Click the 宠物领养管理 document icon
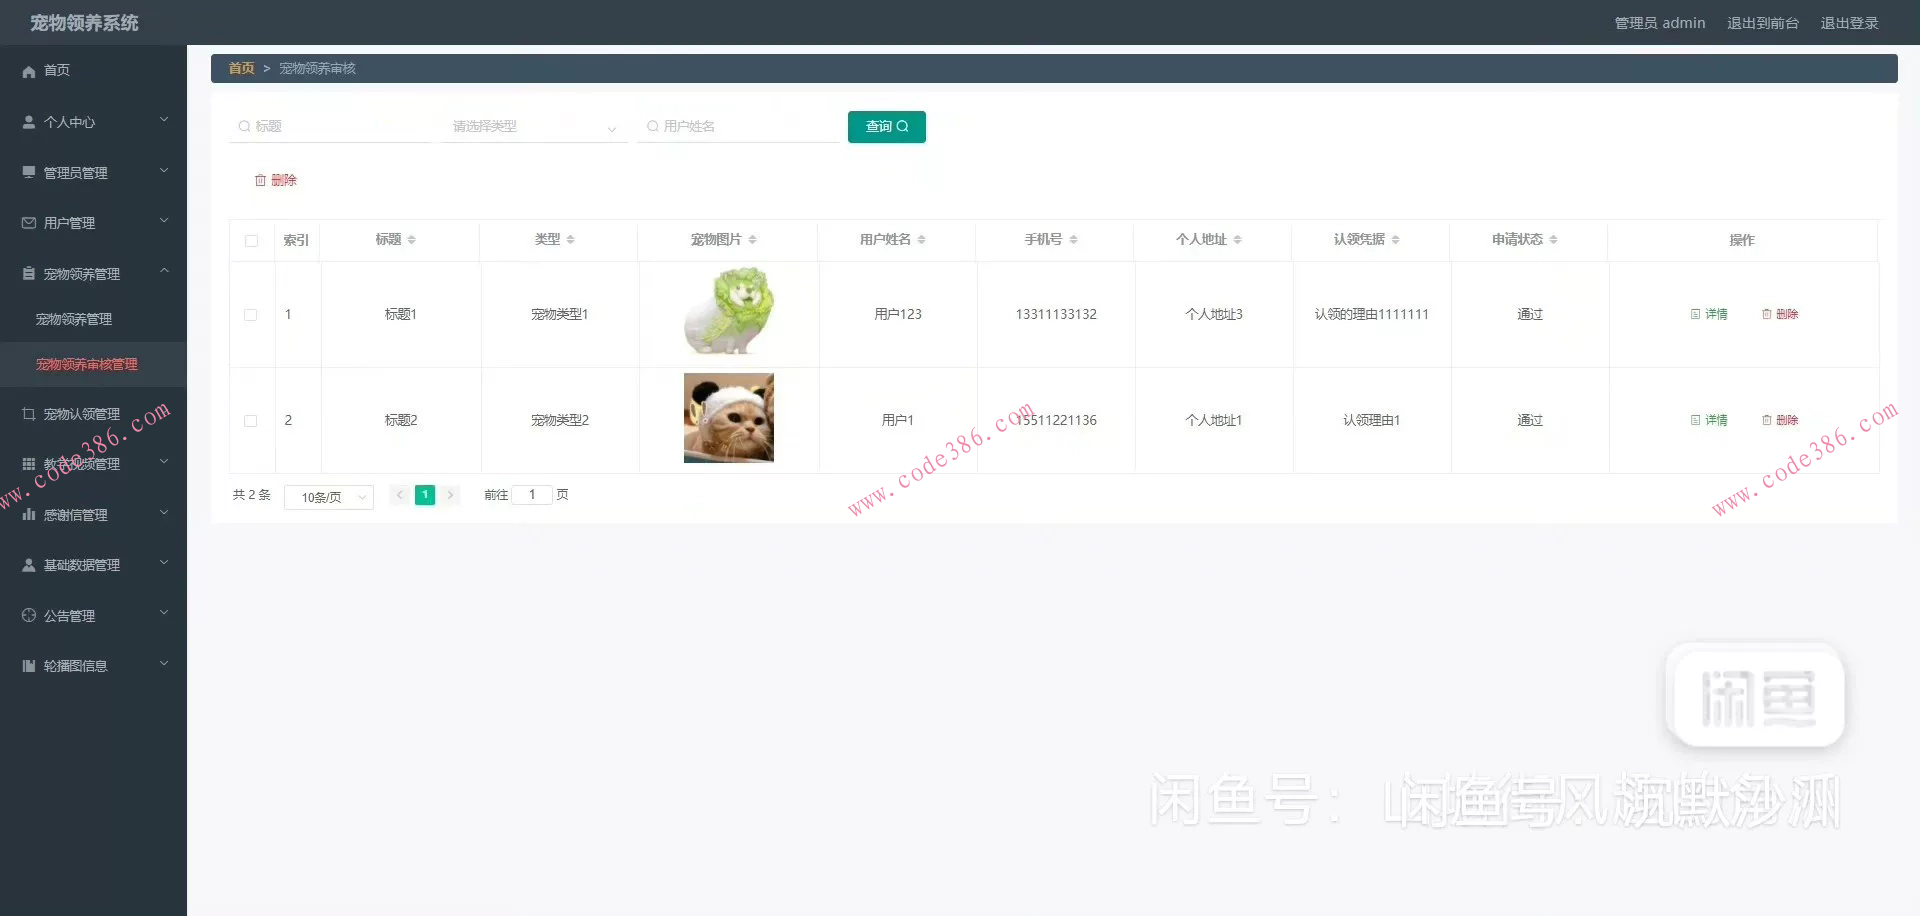The image size is (1920, 916). click(x=28, y=272)
